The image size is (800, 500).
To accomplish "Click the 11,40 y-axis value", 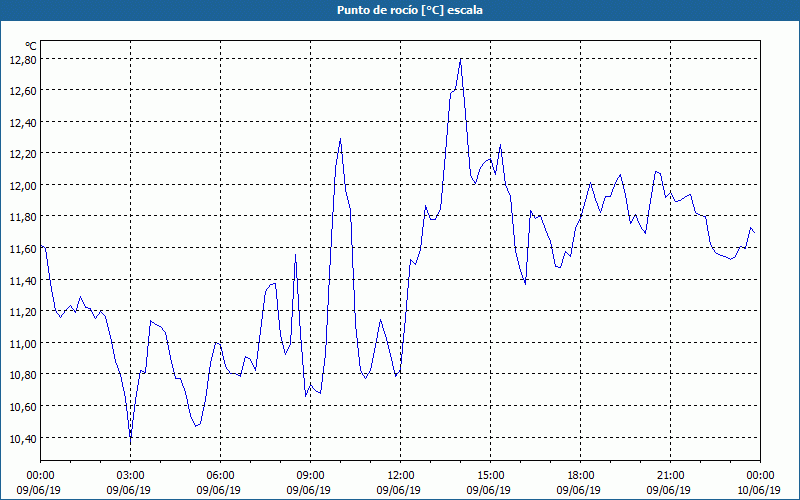I will pyautogui.click(x=23, y=281).
